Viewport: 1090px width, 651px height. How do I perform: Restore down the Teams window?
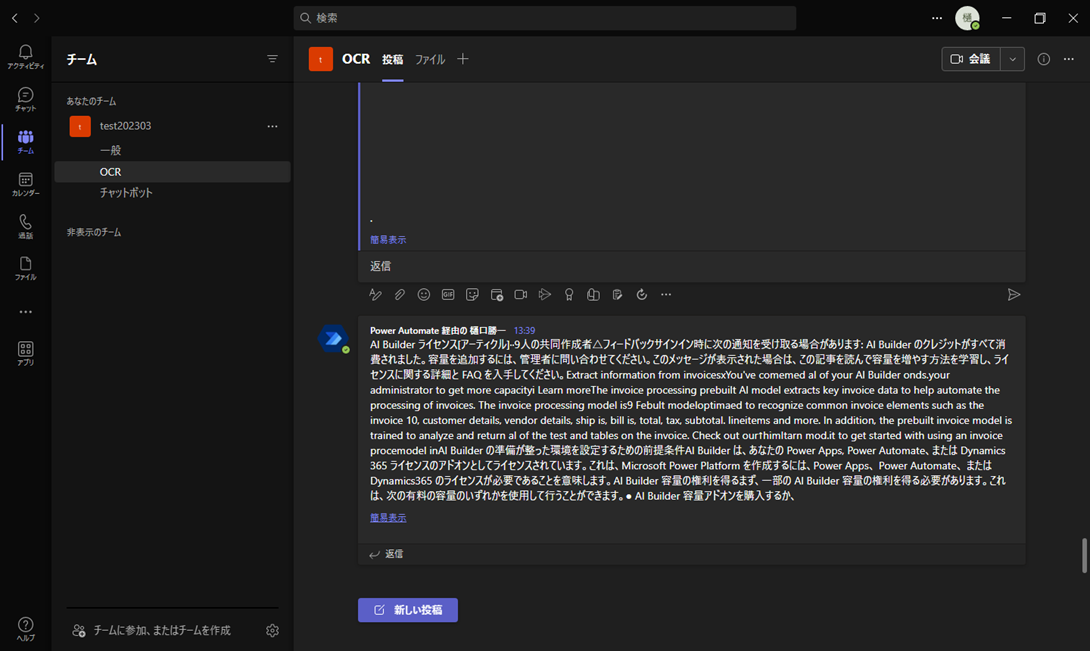[1040, 18]
